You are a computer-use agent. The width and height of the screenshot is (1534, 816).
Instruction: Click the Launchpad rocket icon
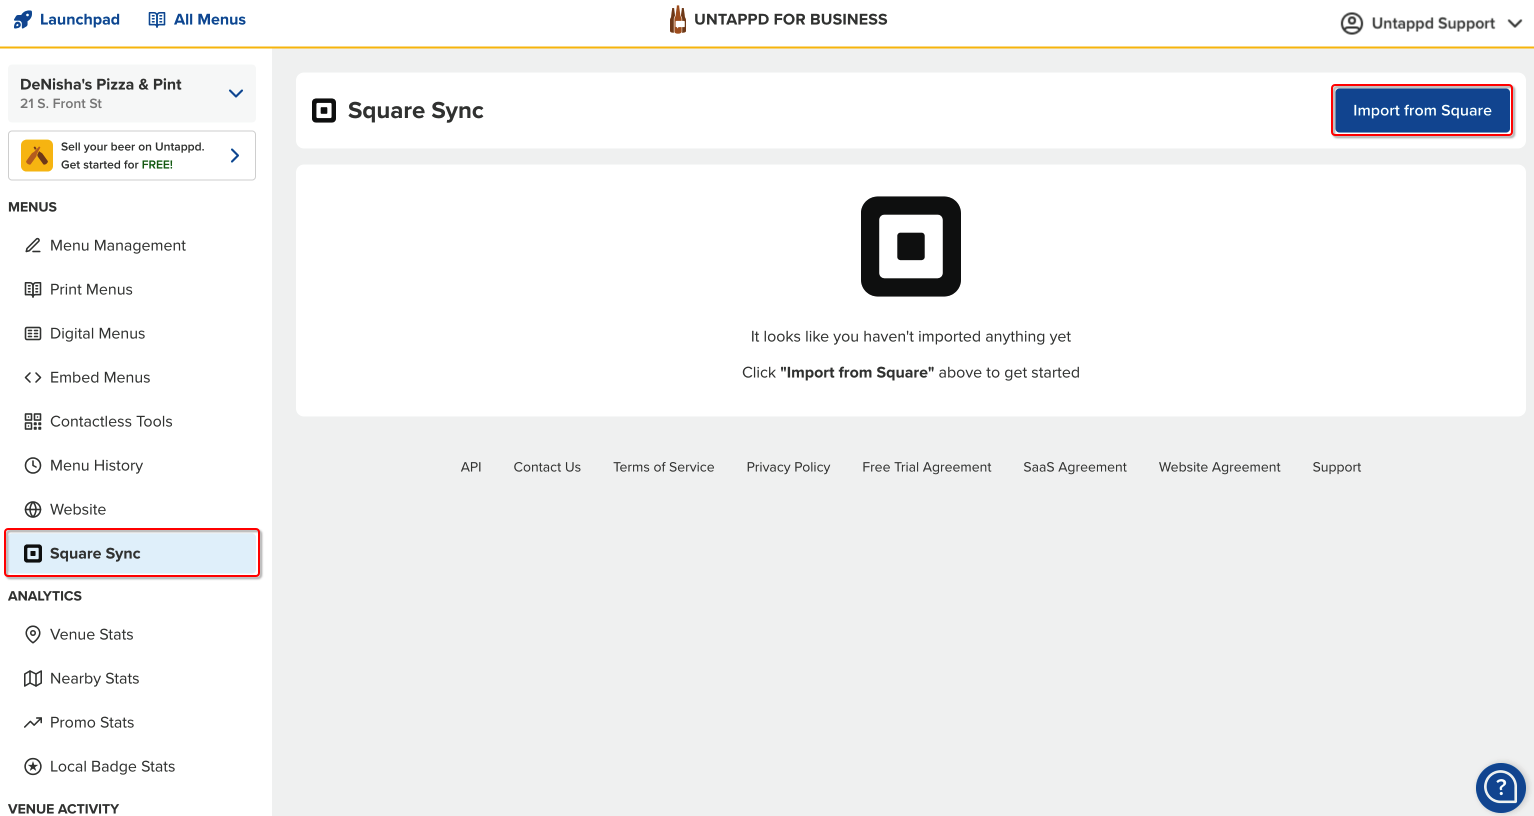pyautogui.click(x=22, y=20)
